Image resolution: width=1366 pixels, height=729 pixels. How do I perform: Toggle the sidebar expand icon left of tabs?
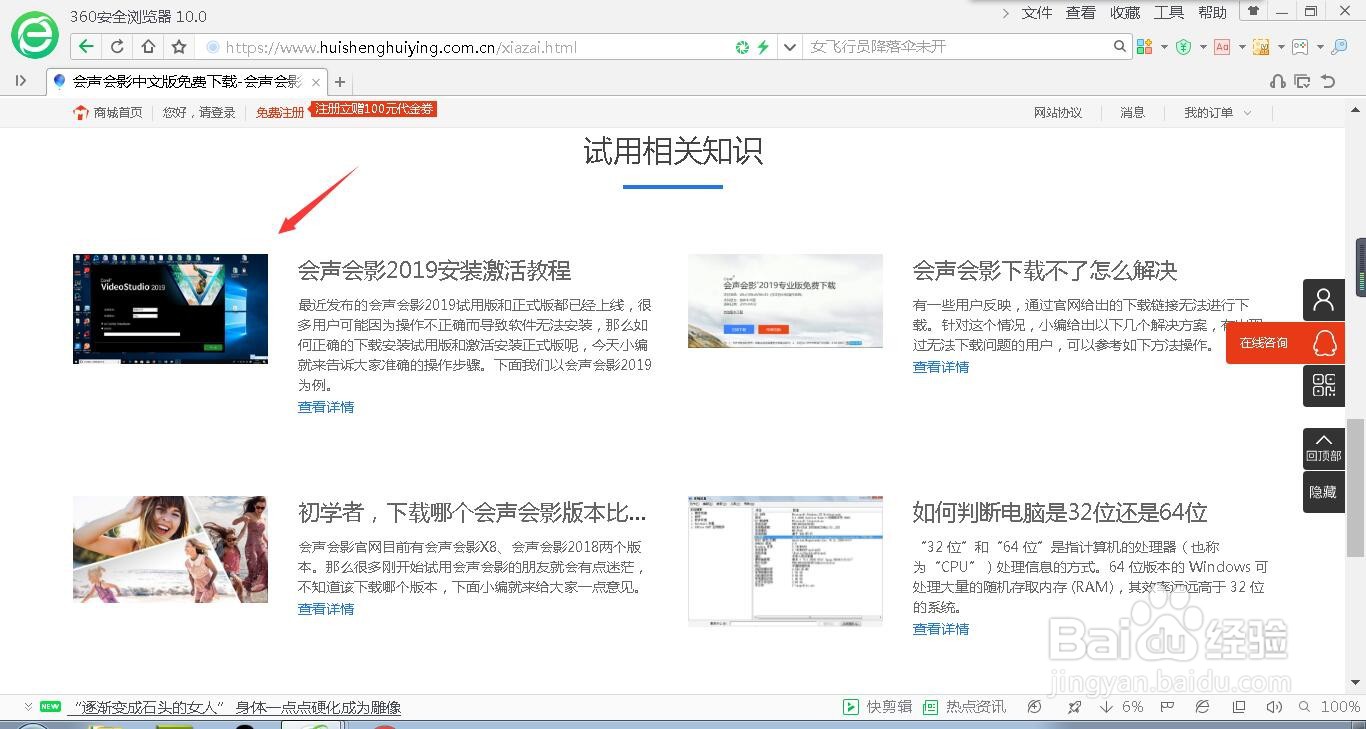pos(20,81)
